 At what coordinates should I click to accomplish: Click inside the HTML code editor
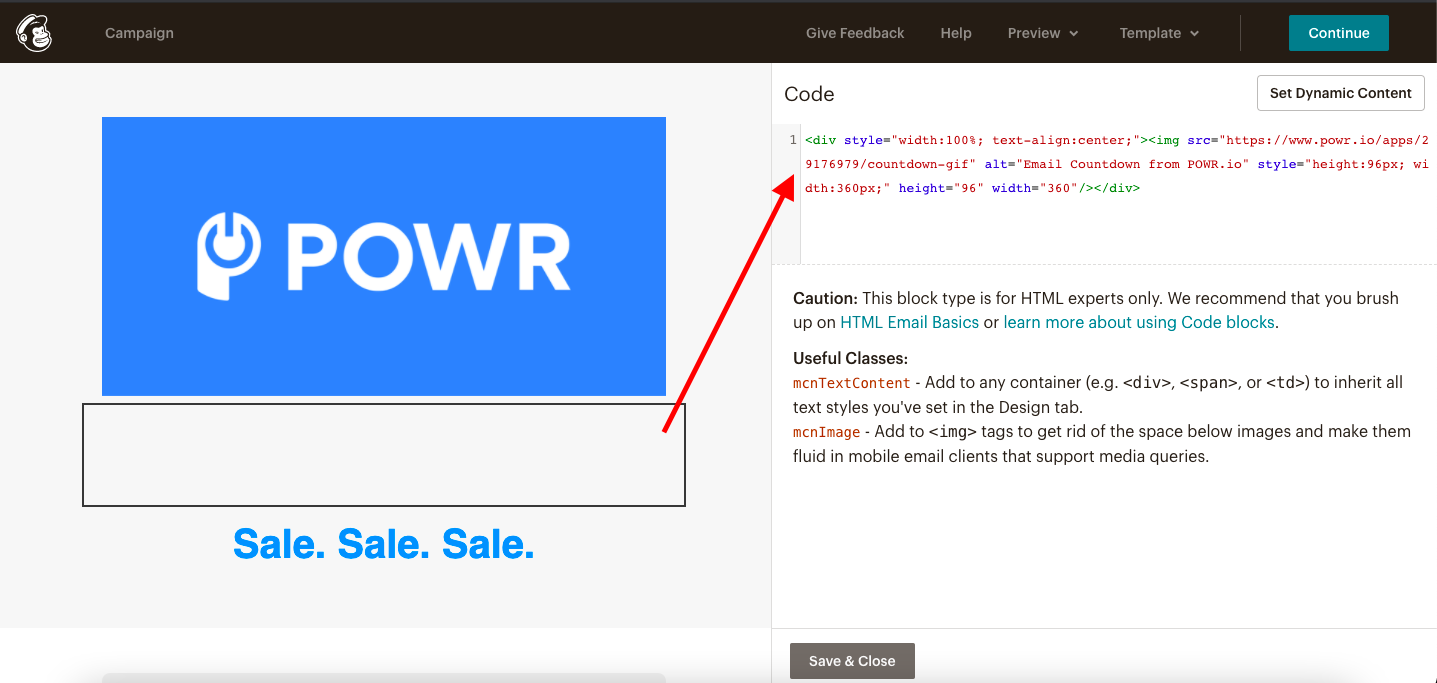(x=1117, y=195)
